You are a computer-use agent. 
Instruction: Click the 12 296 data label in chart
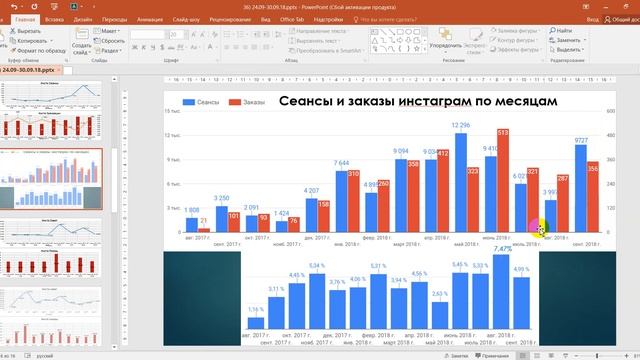[460, 125]
